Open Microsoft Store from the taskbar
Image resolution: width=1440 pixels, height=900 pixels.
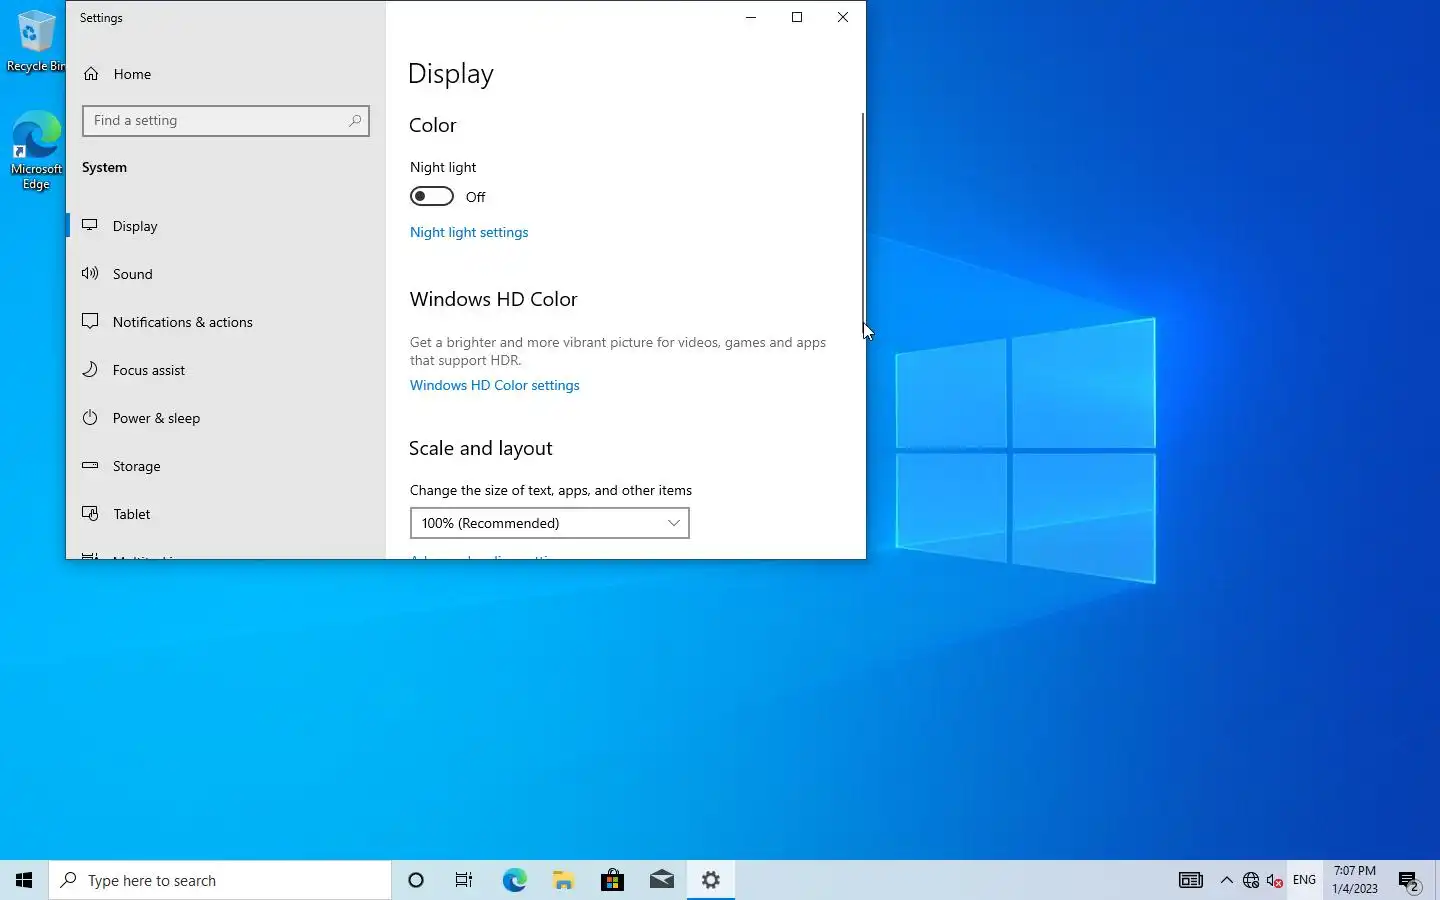coord(612,880)
